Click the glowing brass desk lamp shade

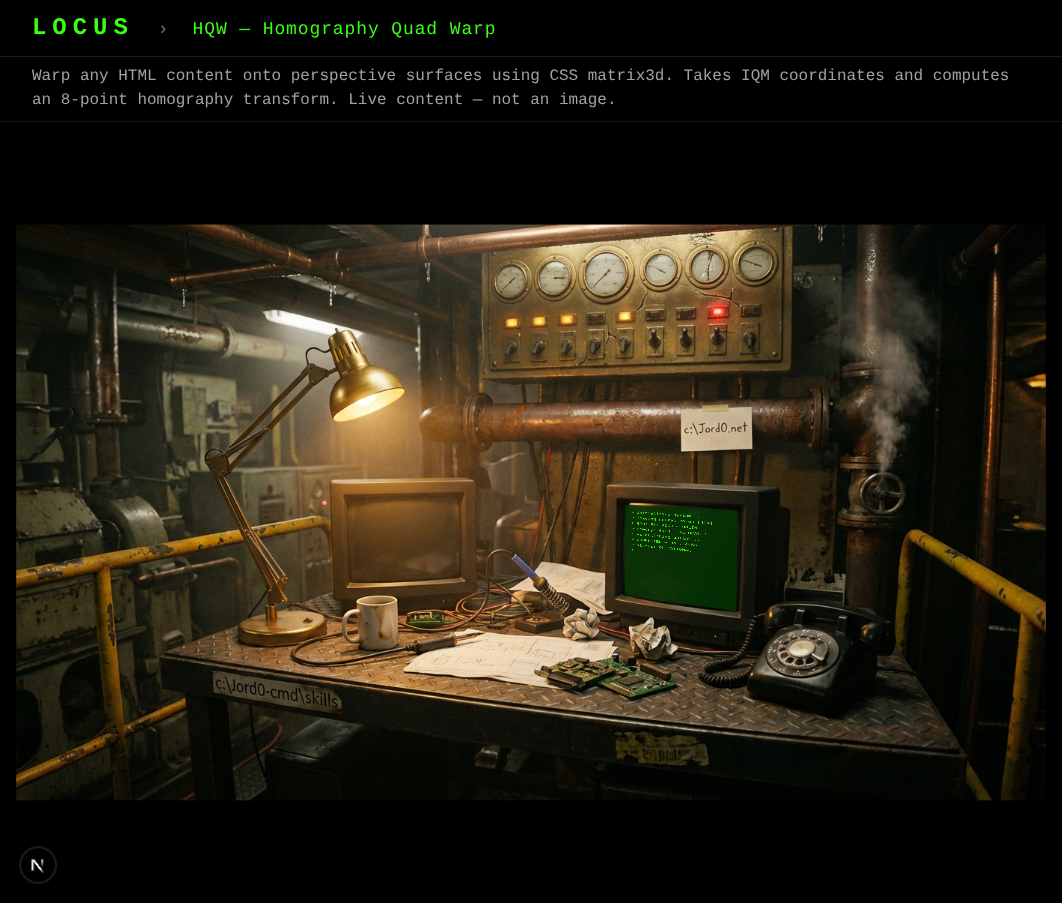365,390
